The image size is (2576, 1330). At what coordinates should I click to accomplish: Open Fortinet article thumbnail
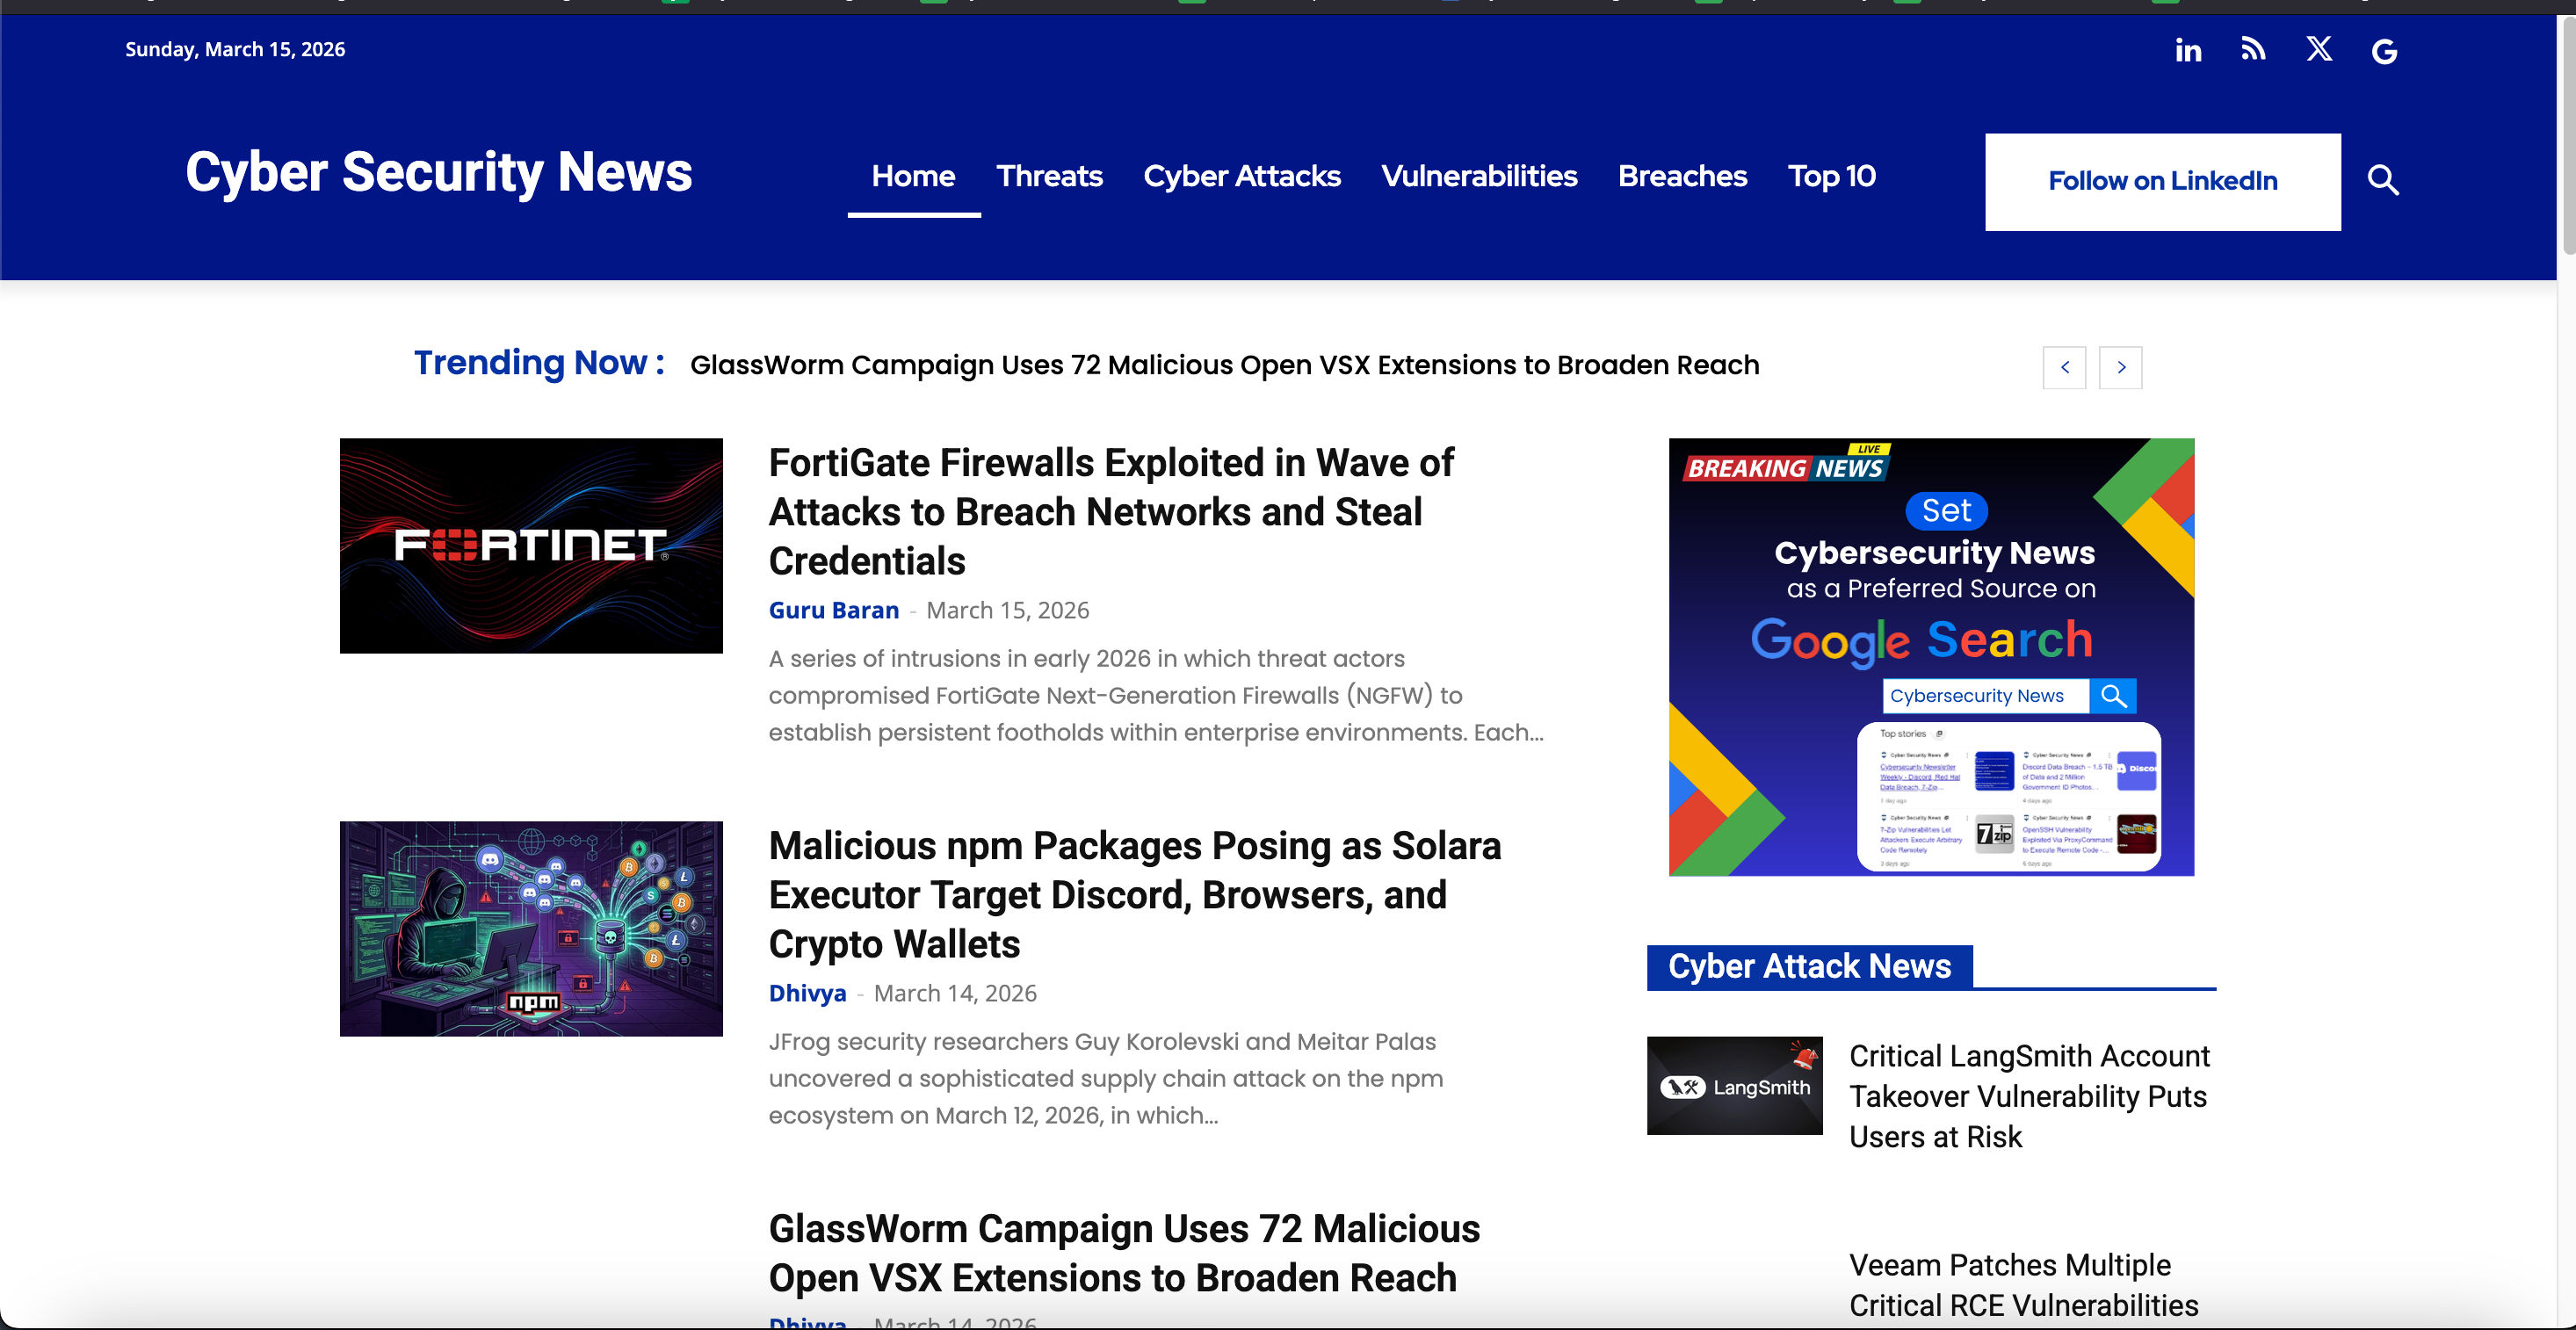pyautogui.click(x=531, y=546)
